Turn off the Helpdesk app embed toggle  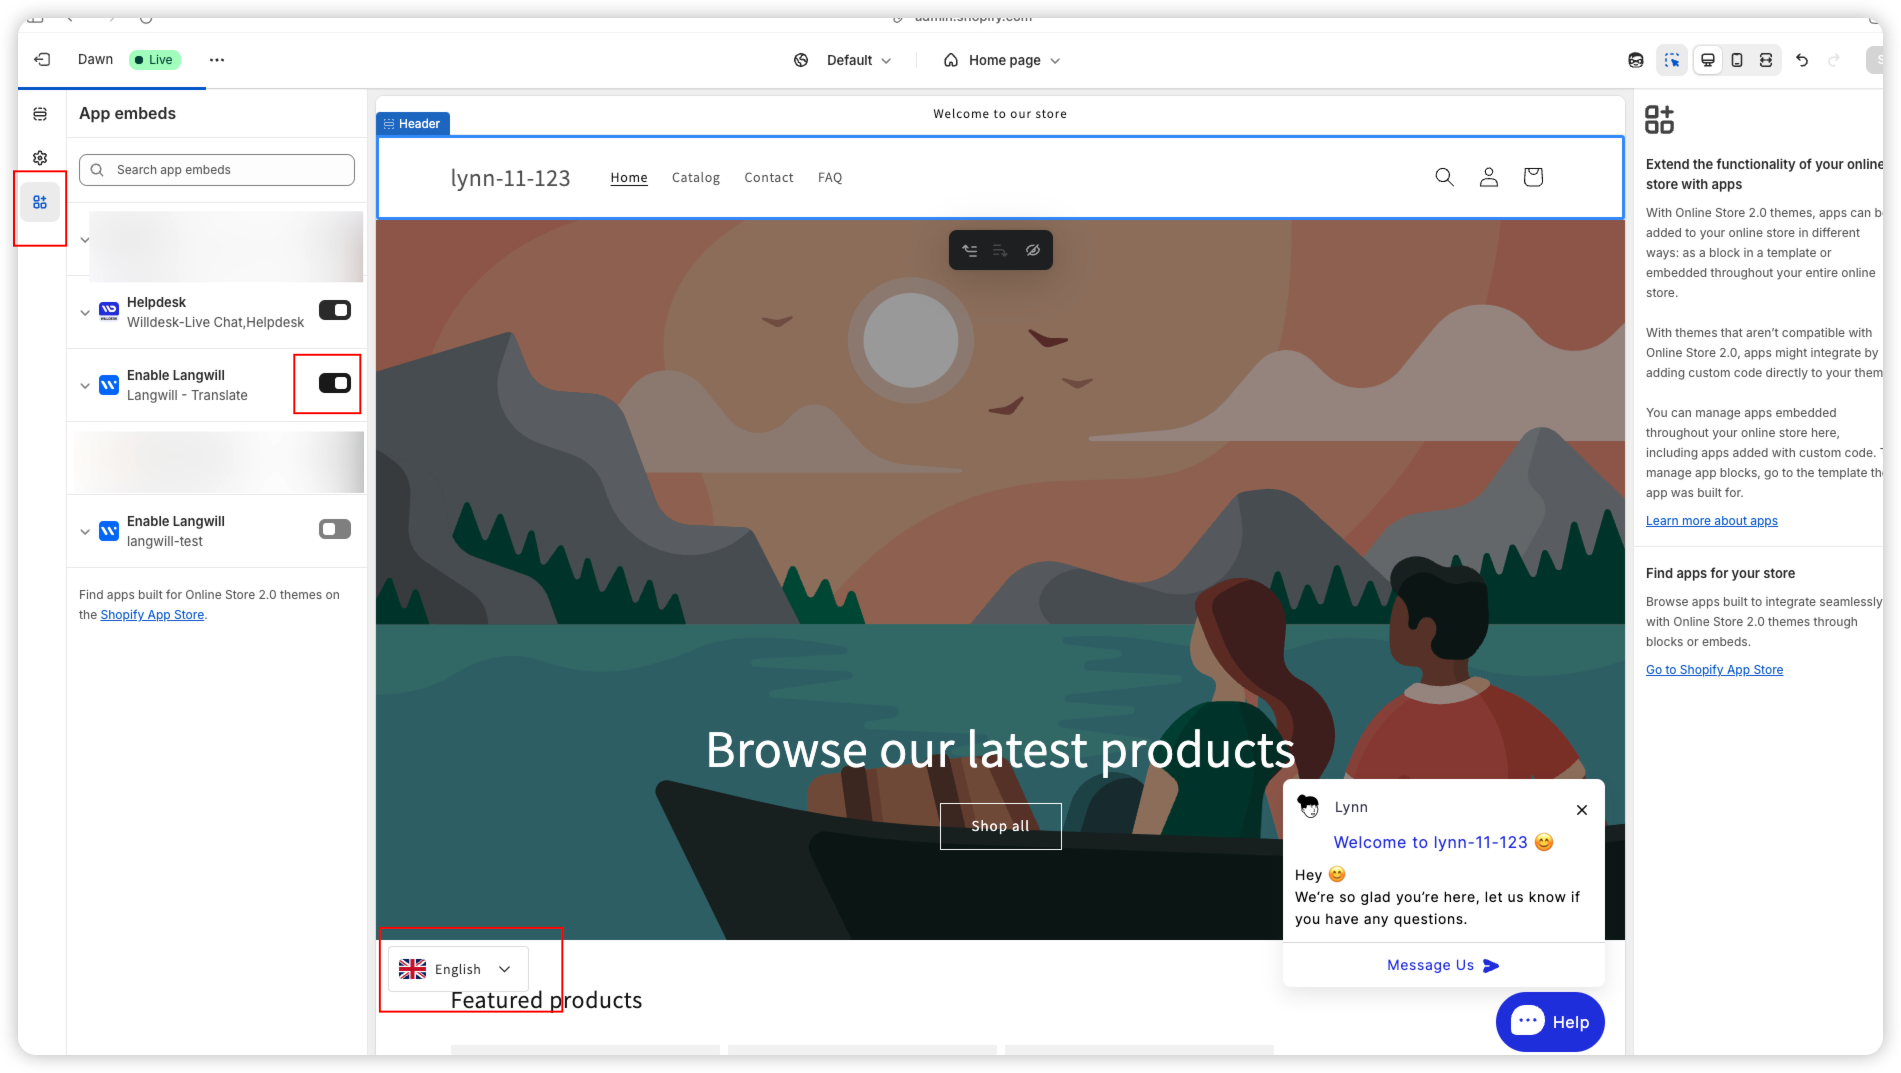pos(335,310)
